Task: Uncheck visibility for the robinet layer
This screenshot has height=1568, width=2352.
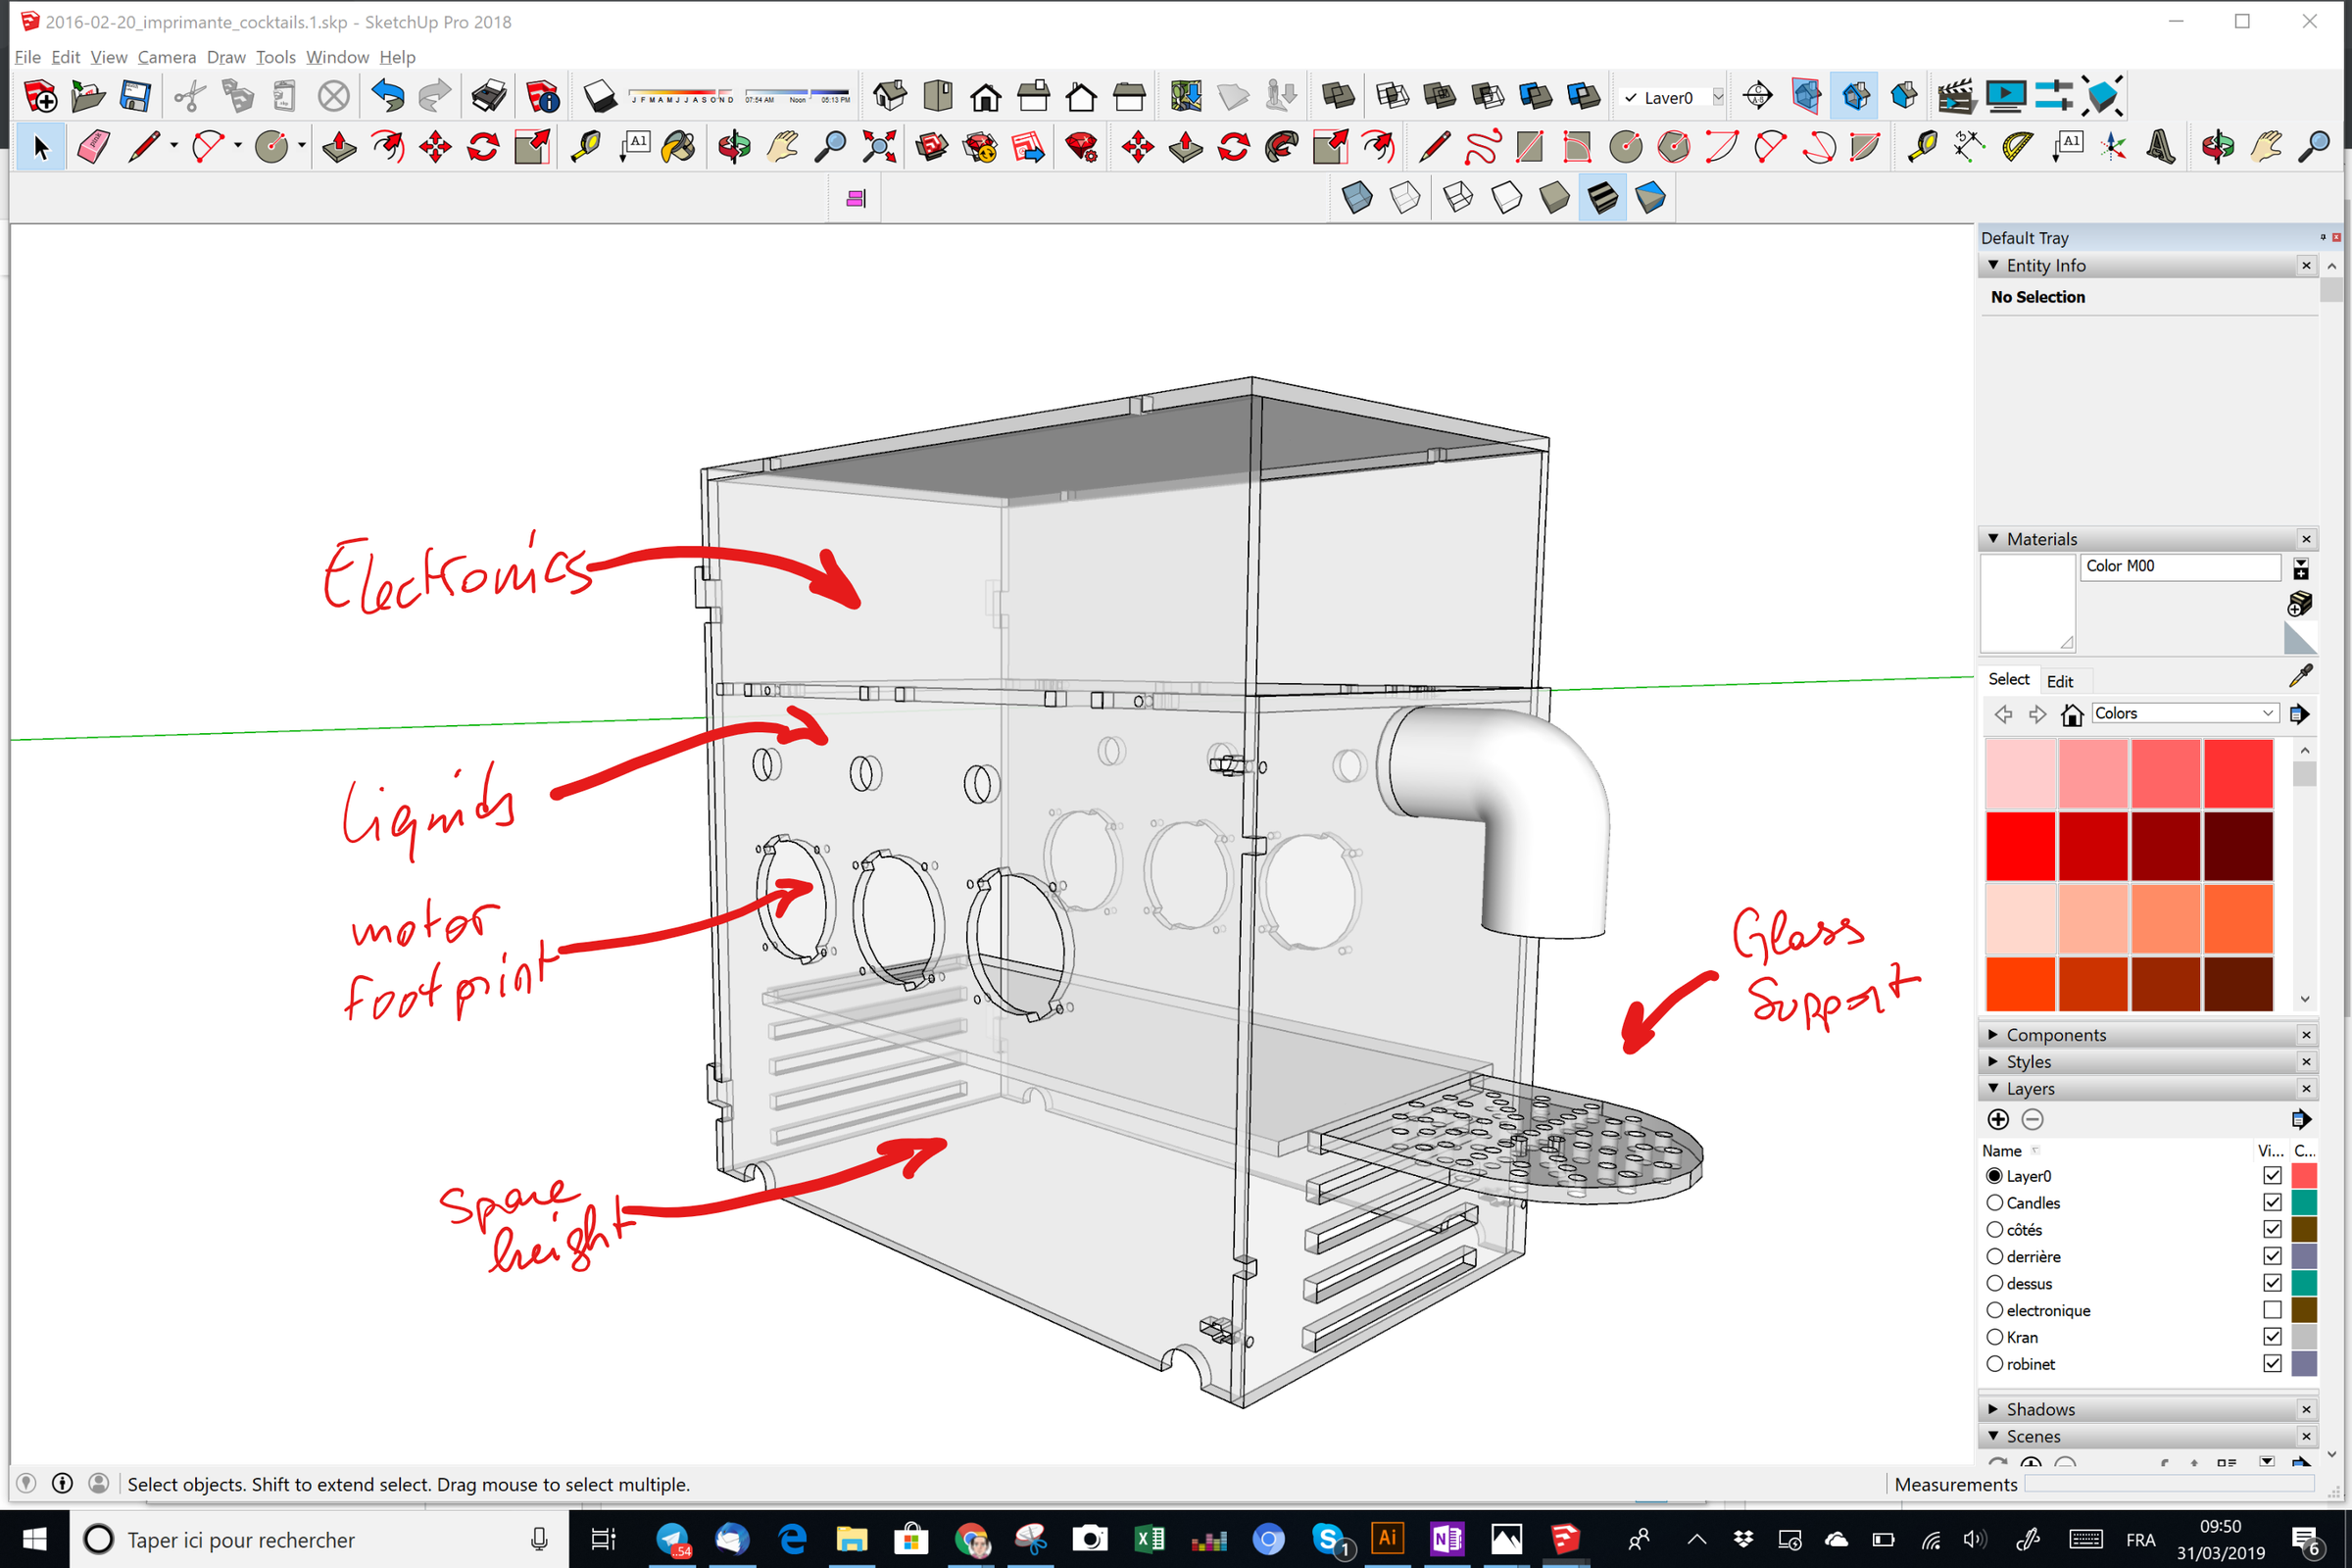Action: click(x=2271, y=1363)
